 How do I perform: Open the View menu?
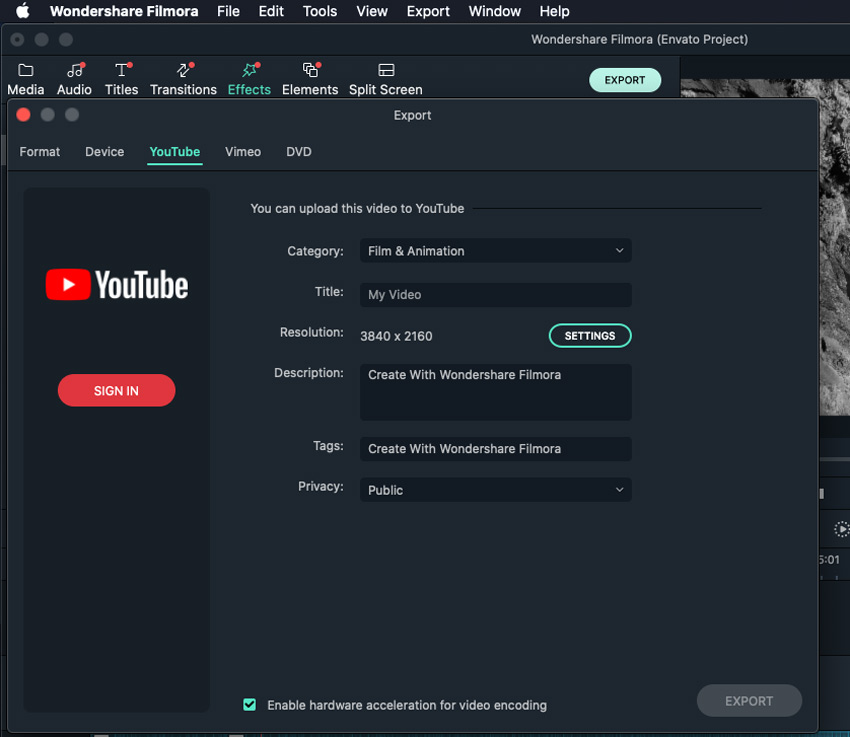372,11
